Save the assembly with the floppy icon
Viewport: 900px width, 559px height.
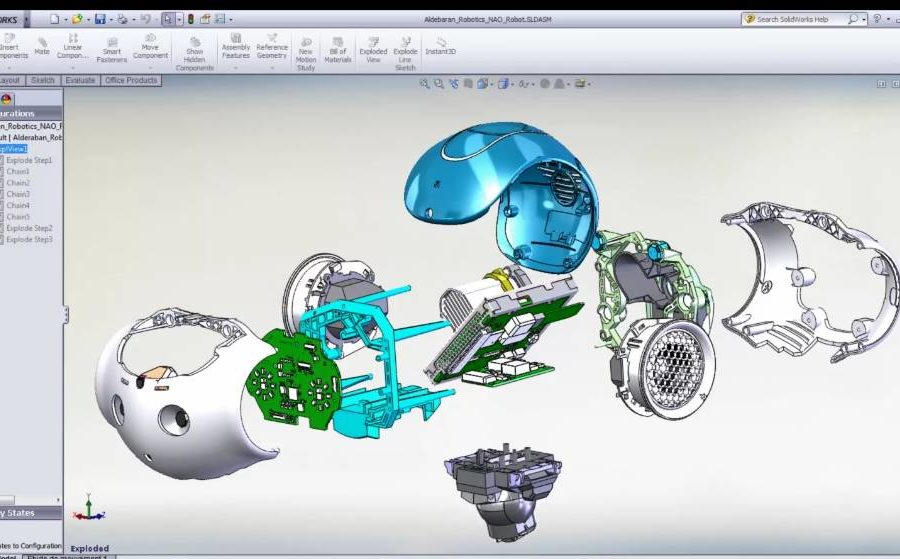point(100,19)
